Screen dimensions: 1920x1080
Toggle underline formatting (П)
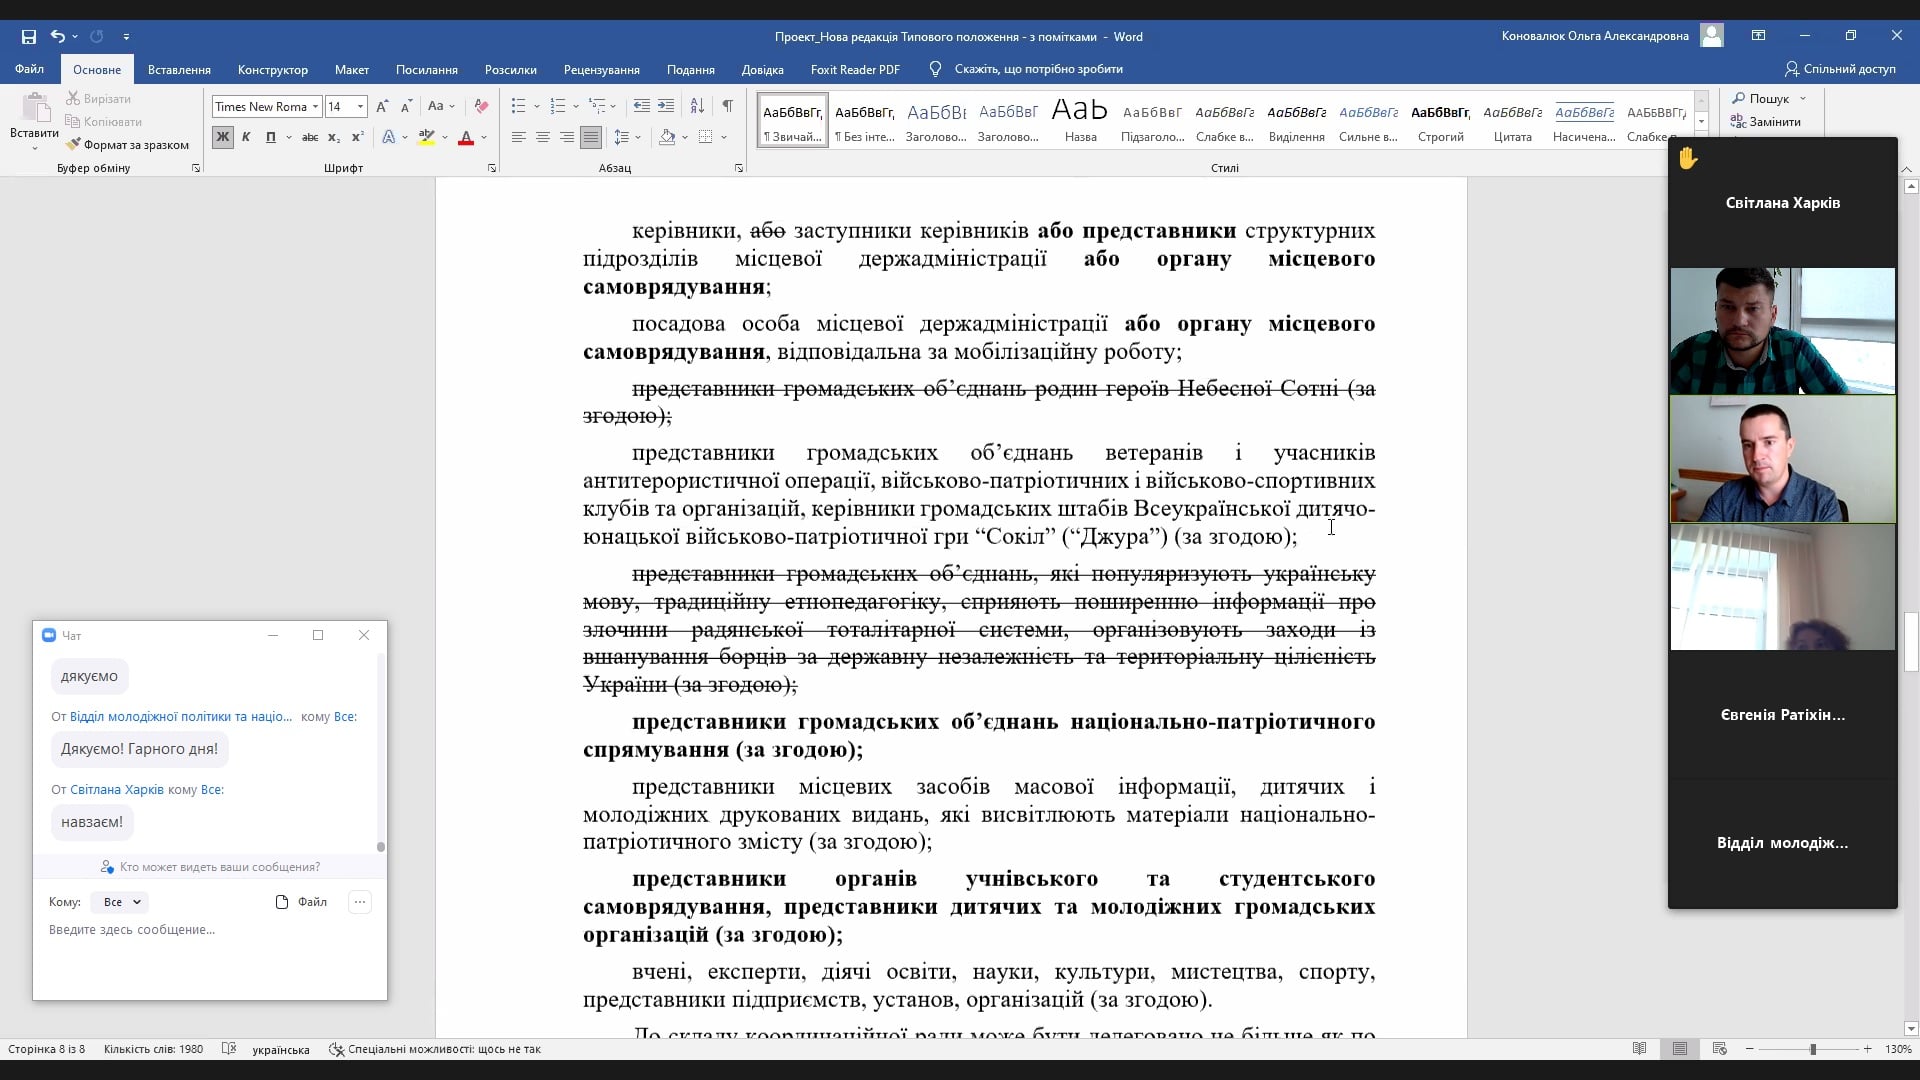tap(270, 137)
